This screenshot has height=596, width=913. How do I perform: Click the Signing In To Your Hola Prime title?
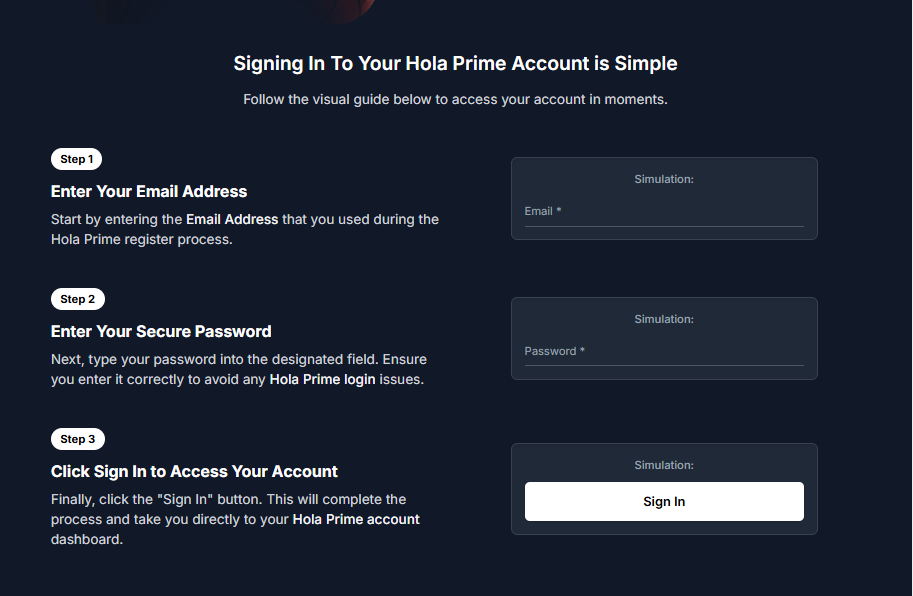455,64
